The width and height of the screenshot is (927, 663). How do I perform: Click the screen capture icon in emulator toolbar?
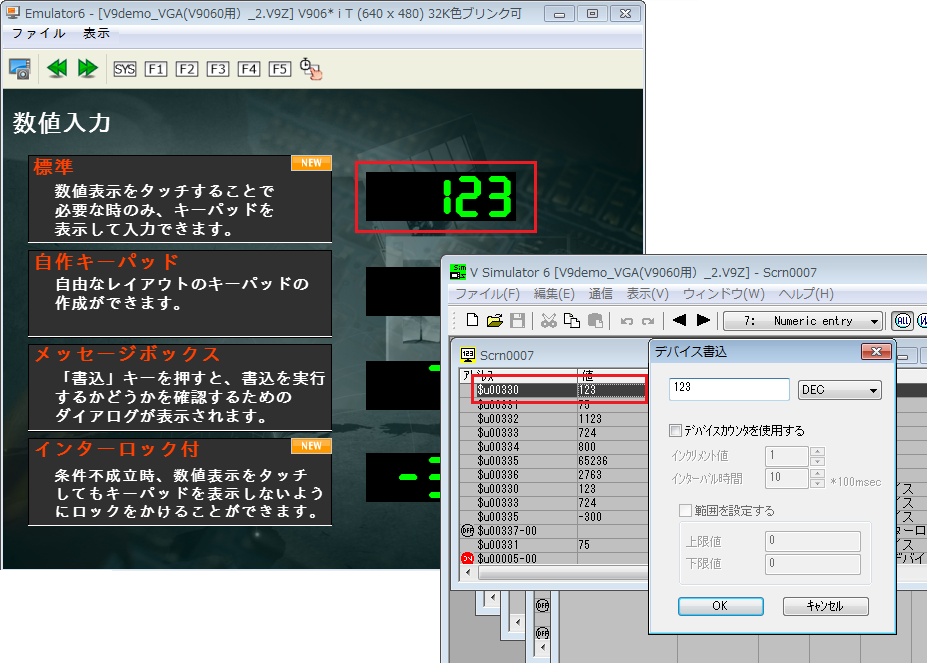[19, 68]
